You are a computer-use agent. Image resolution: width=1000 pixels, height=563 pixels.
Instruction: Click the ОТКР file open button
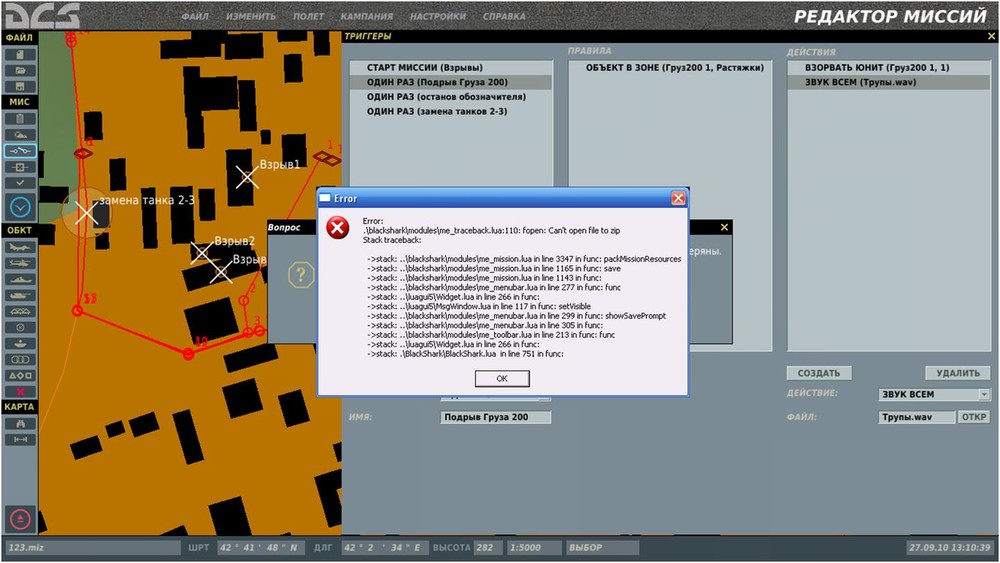tap(974, 417)
